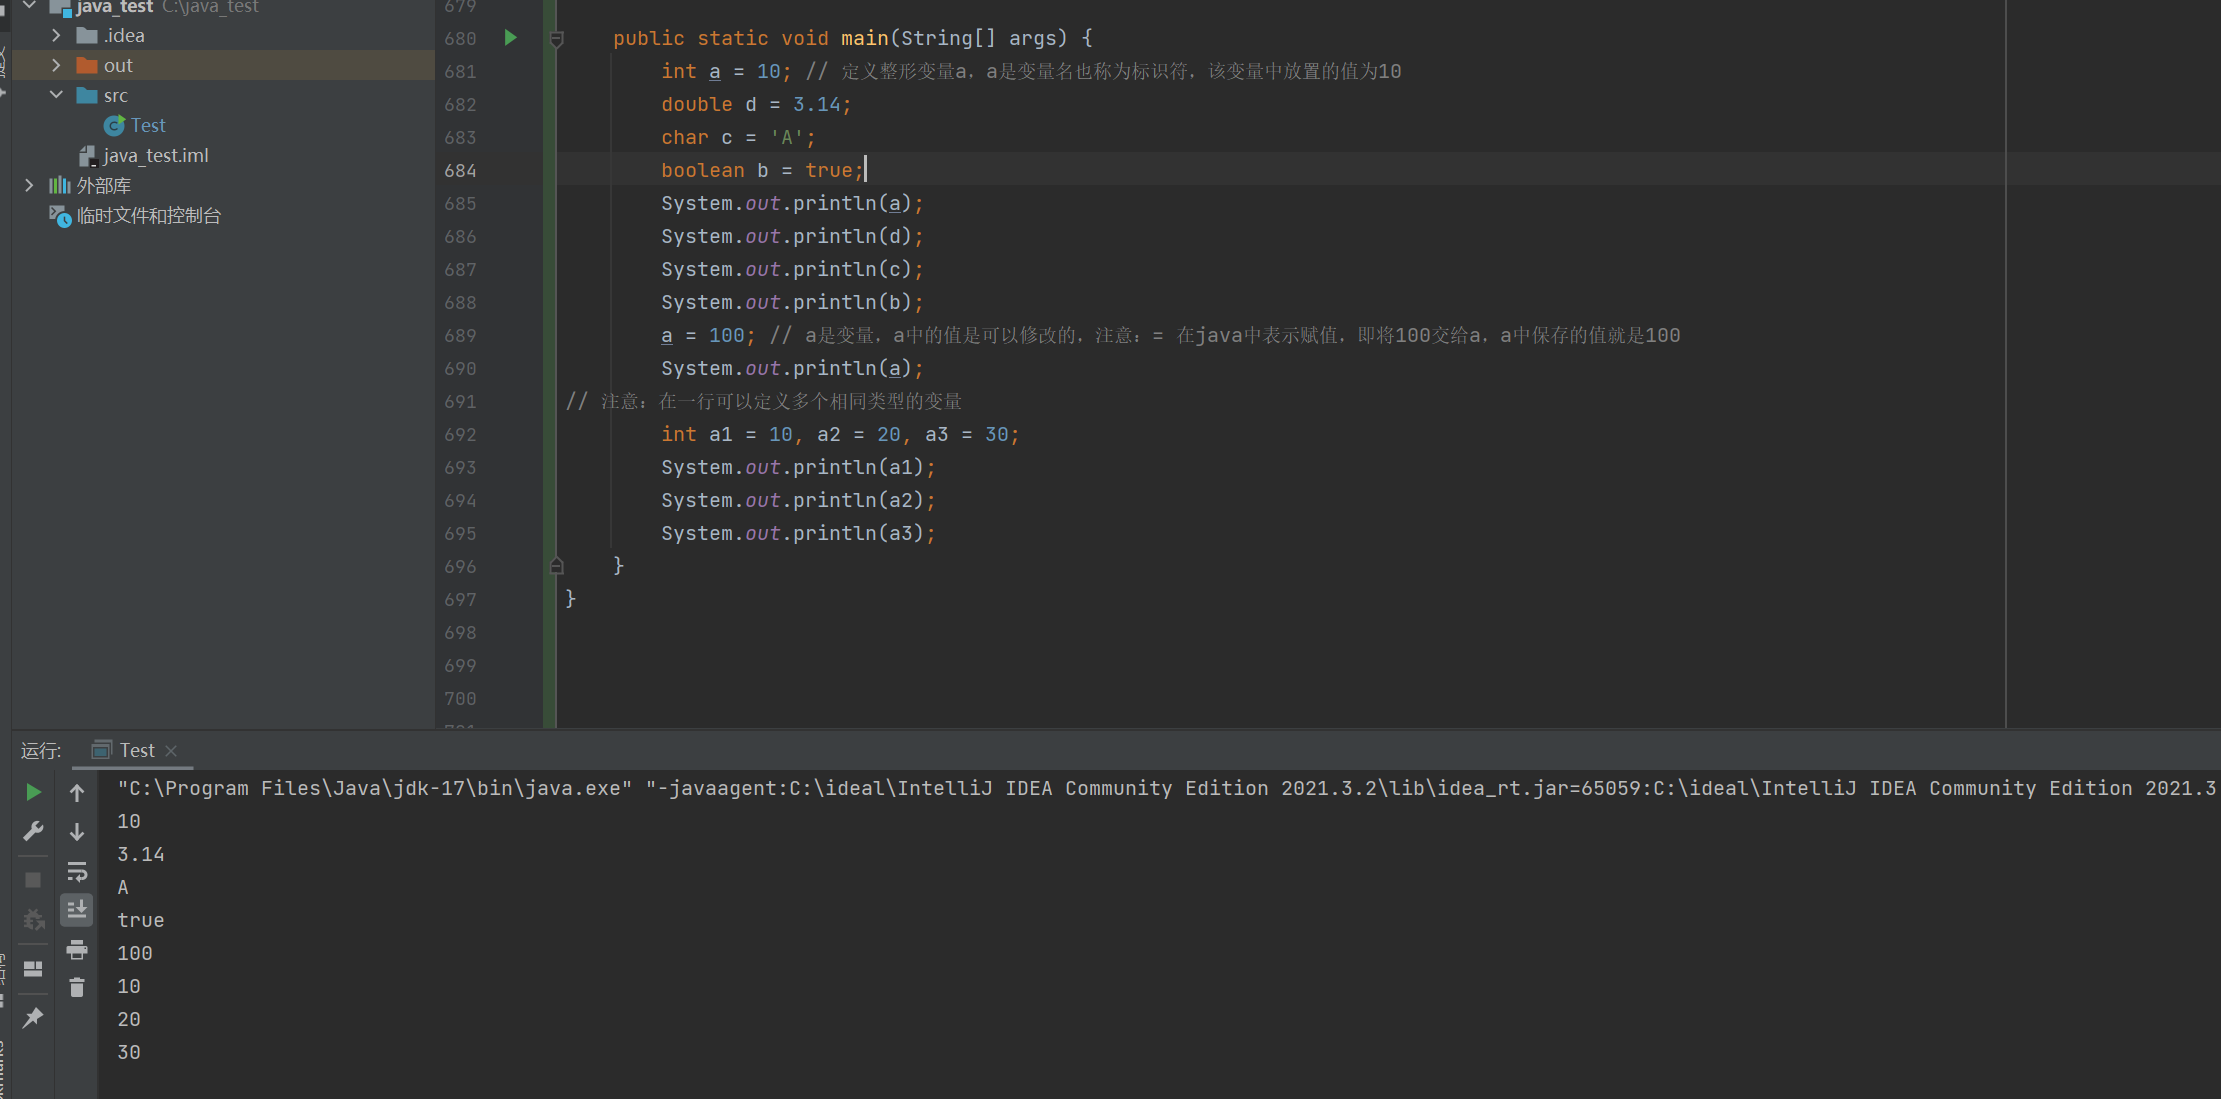Collapse main method fold marker at line 680
2221x1099 pixels.
(x=557, y=39)
